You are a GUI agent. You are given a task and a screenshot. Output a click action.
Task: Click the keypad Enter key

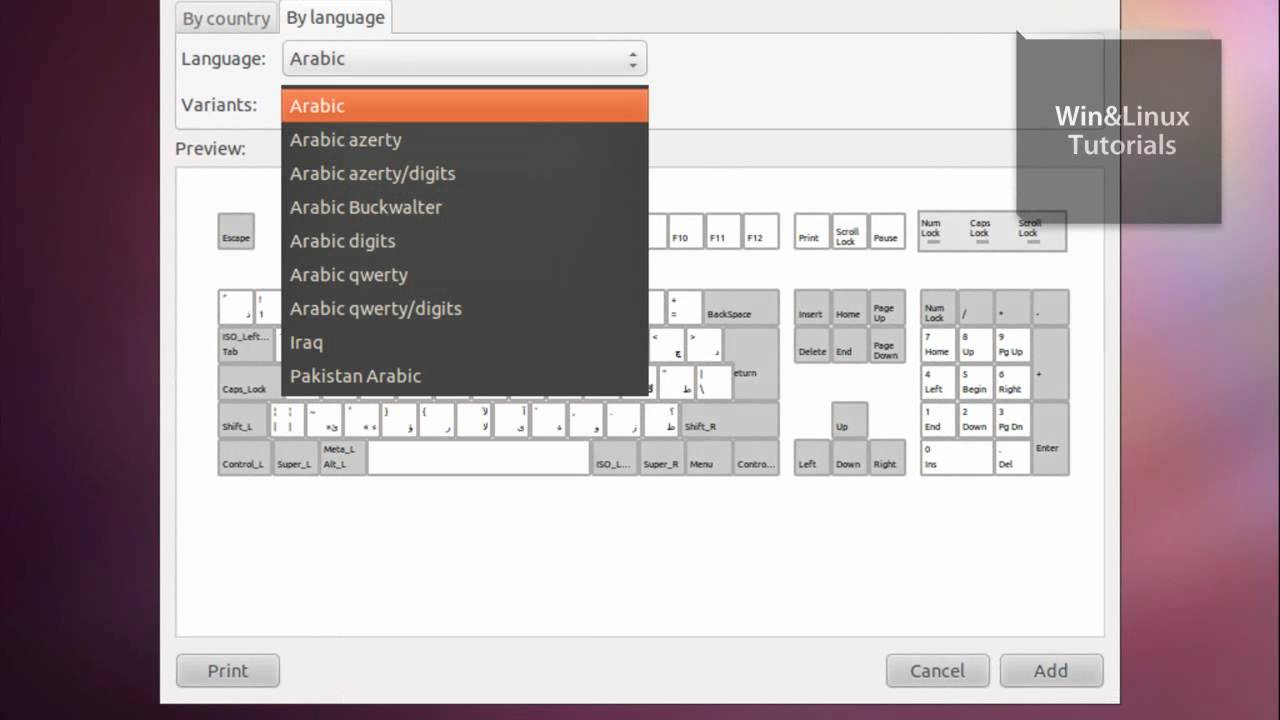1050,438
